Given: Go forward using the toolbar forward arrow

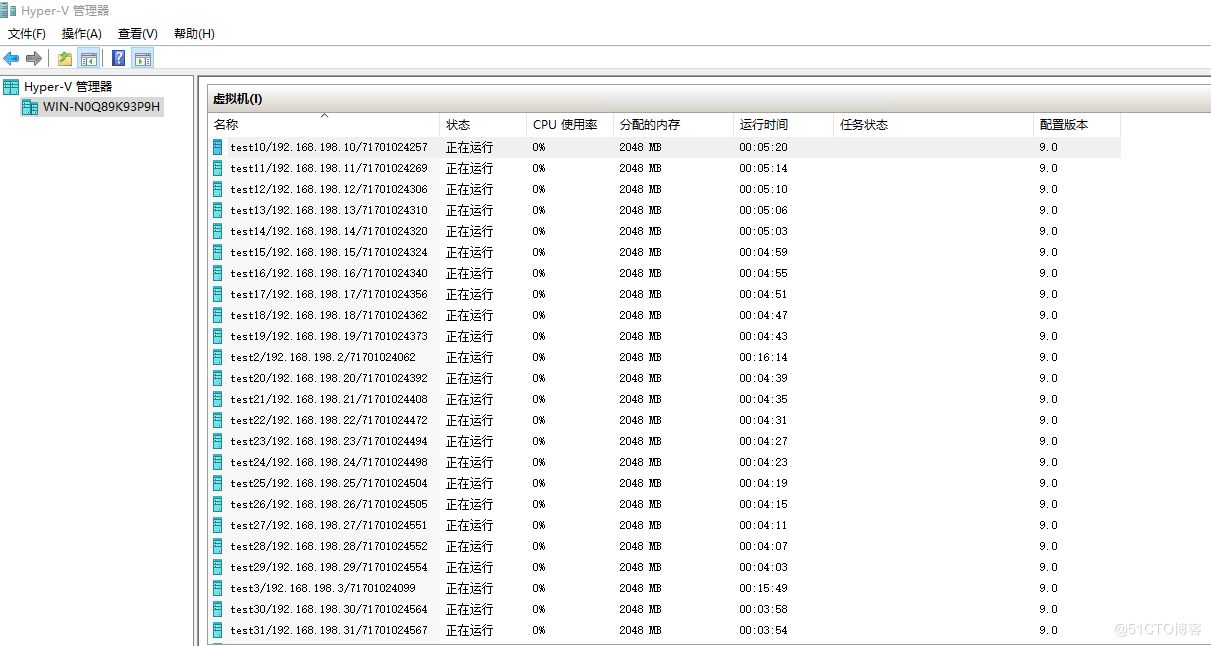Looking at the screenshot, I should tap(34, 58).
